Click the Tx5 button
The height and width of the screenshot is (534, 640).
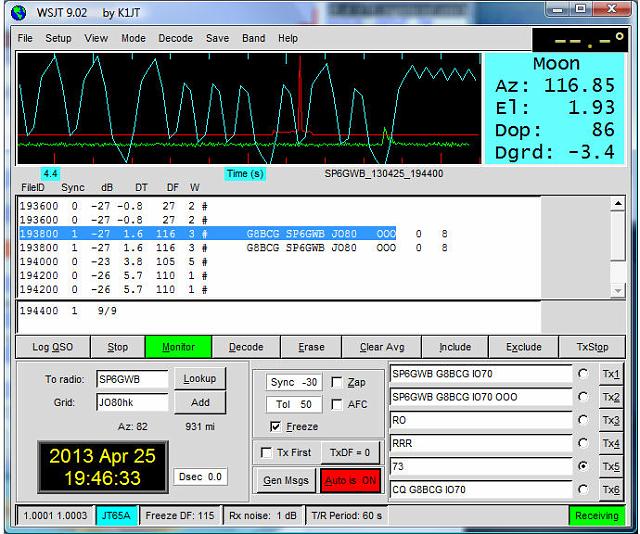611,467
